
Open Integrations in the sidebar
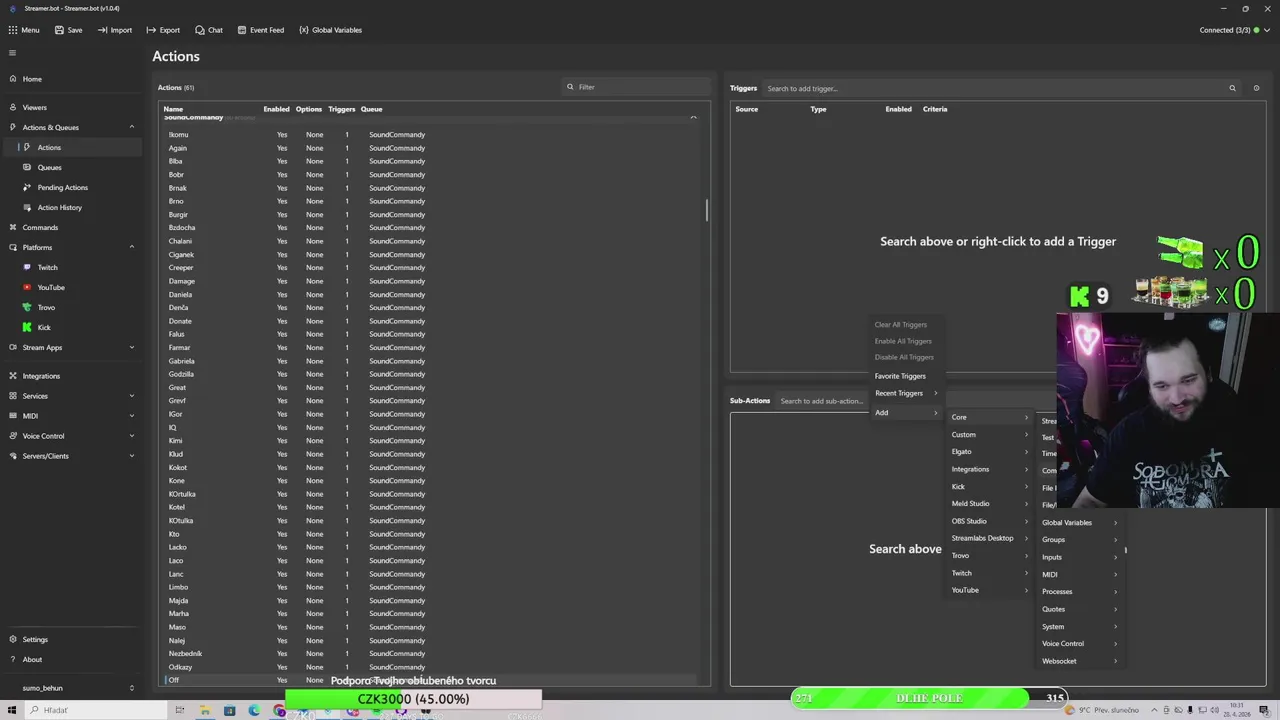[x=41, y=376]
